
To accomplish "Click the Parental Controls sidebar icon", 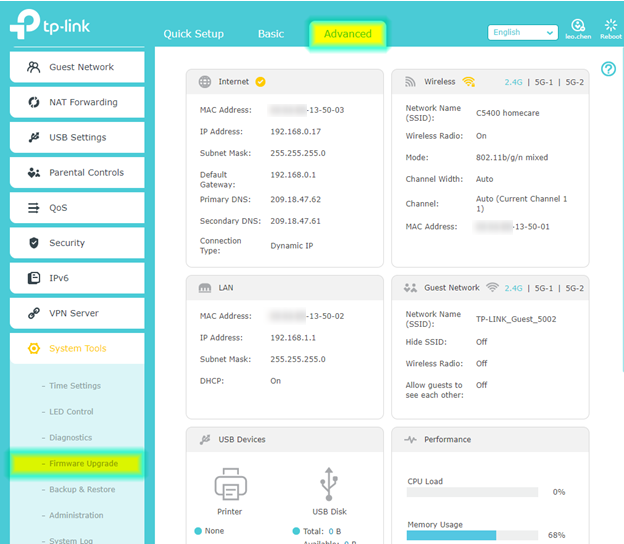I will coord(34,173).
